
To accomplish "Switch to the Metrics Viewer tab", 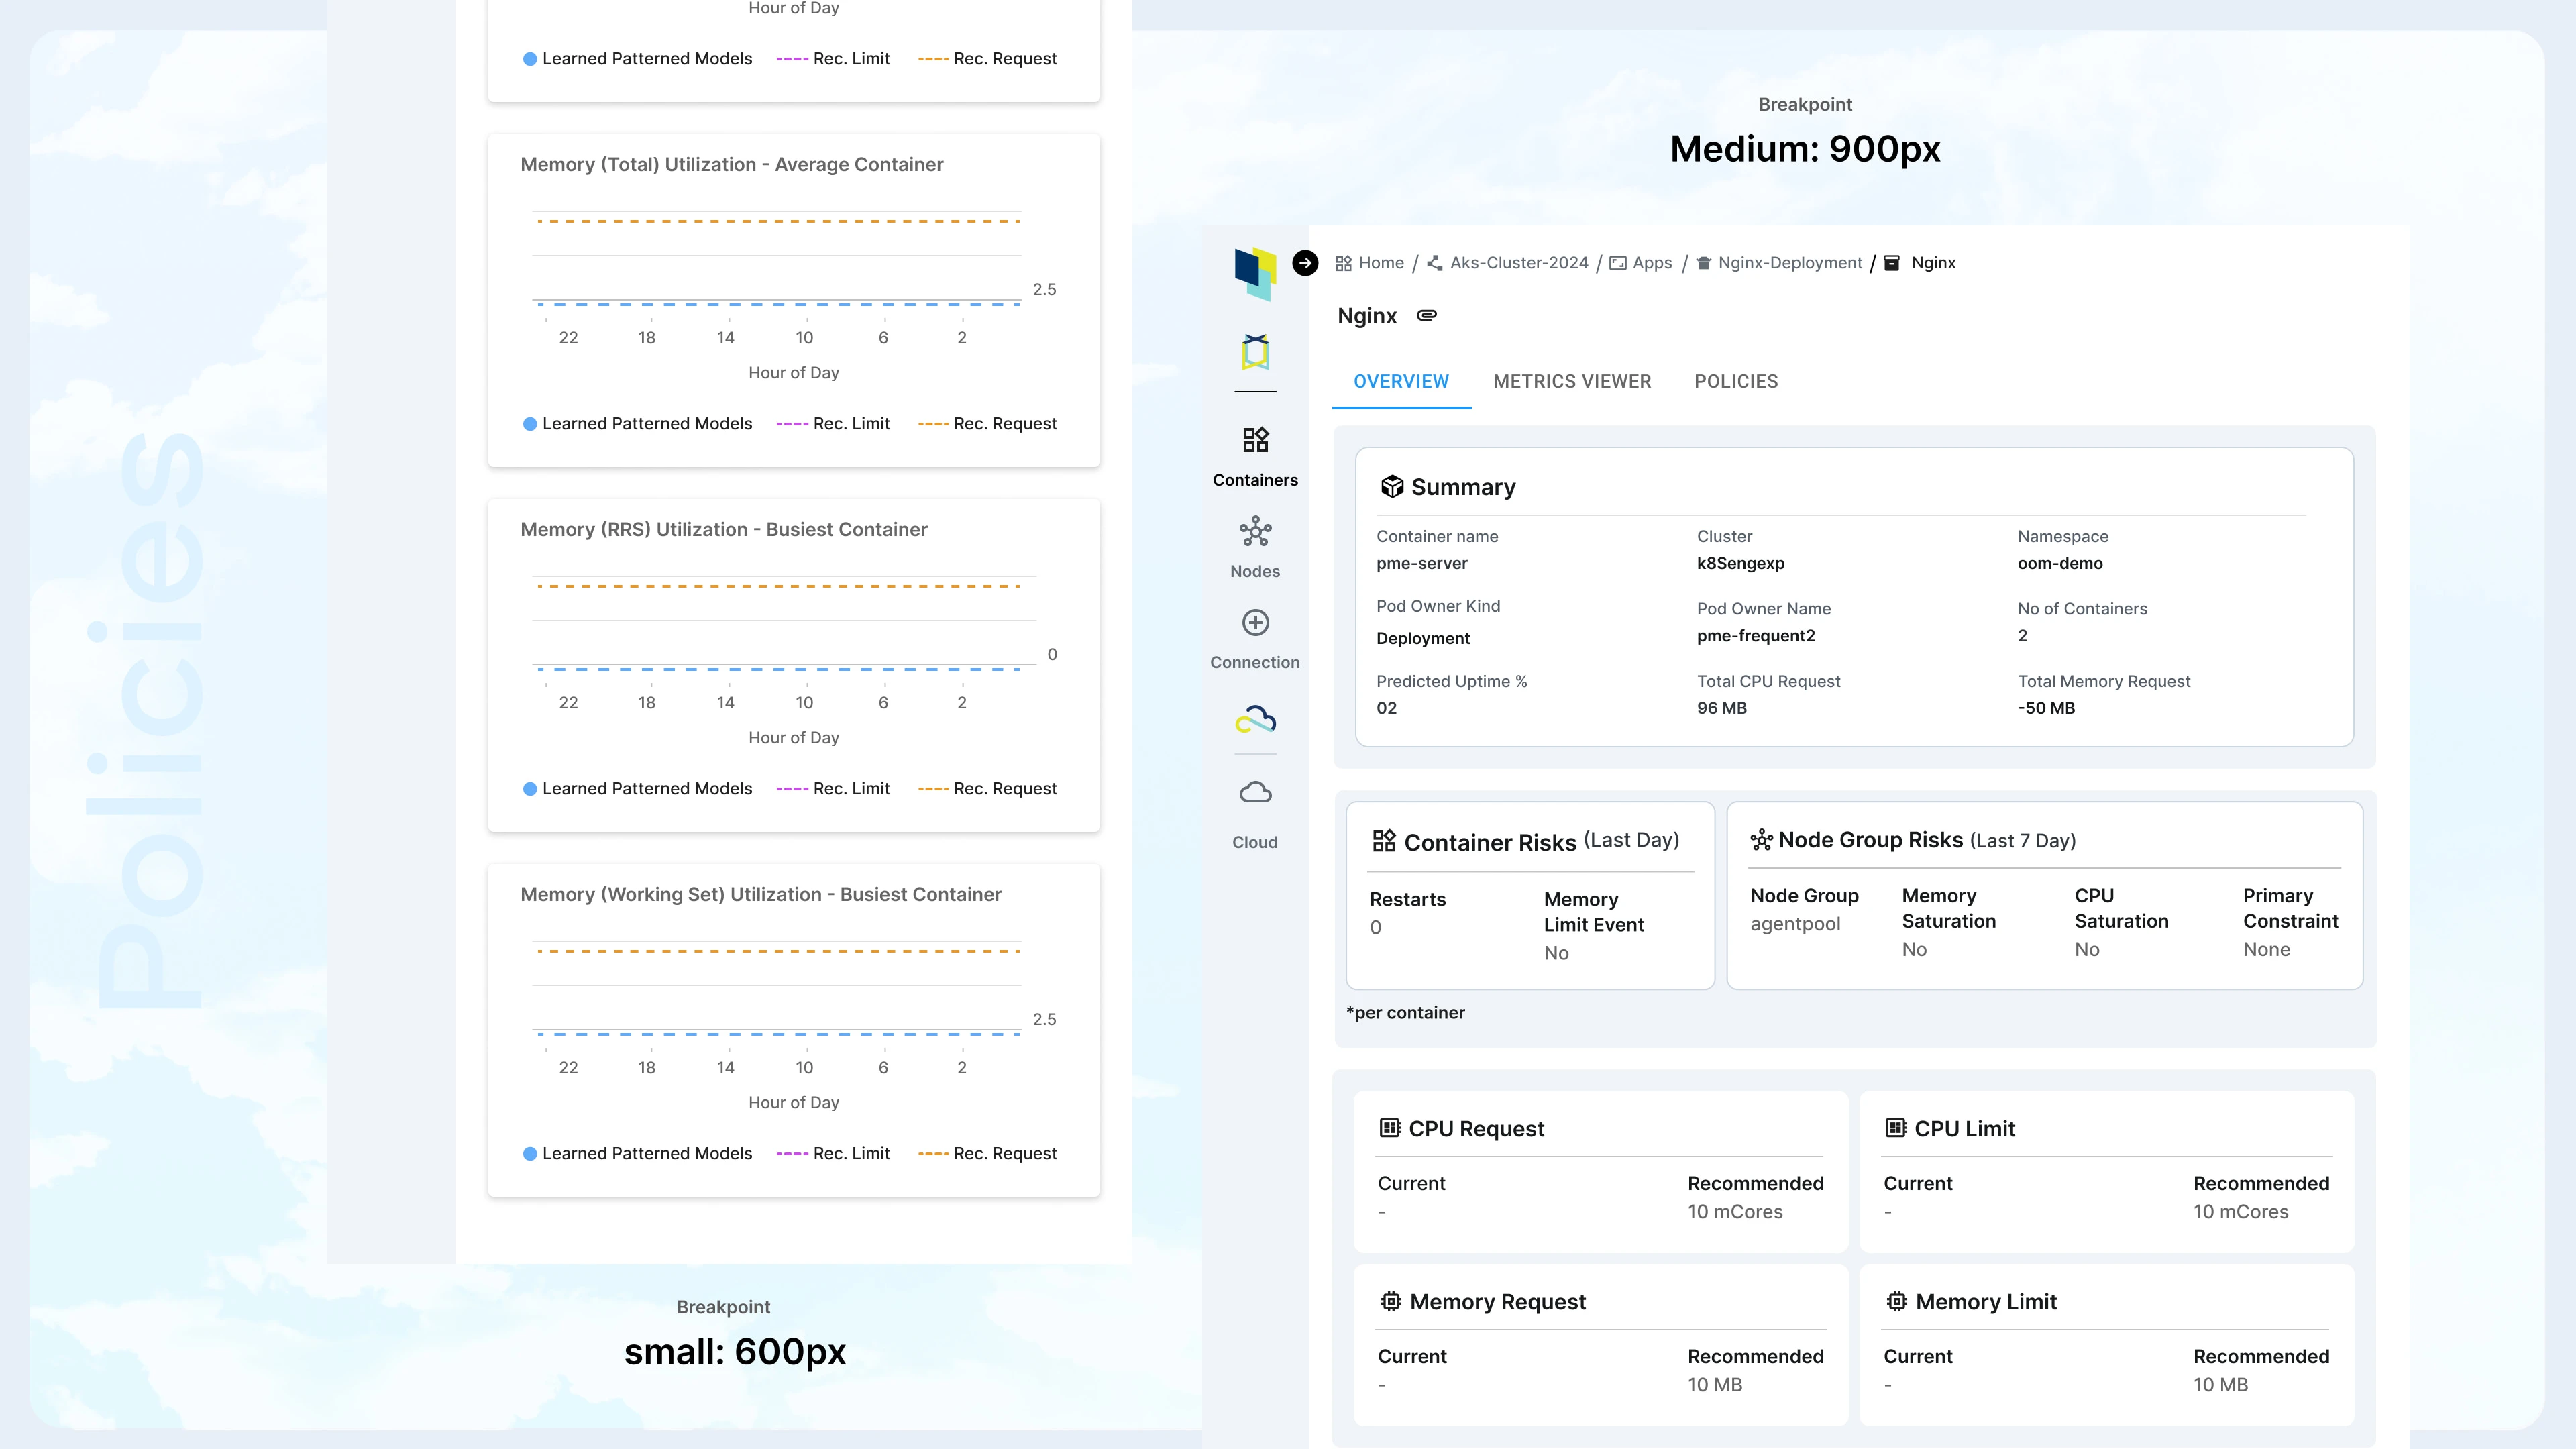I will click(1572, 381).
